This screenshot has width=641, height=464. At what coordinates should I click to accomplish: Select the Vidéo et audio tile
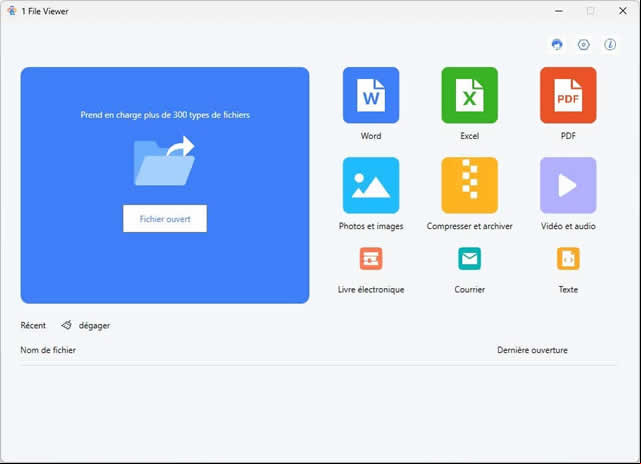coord(568,185)
